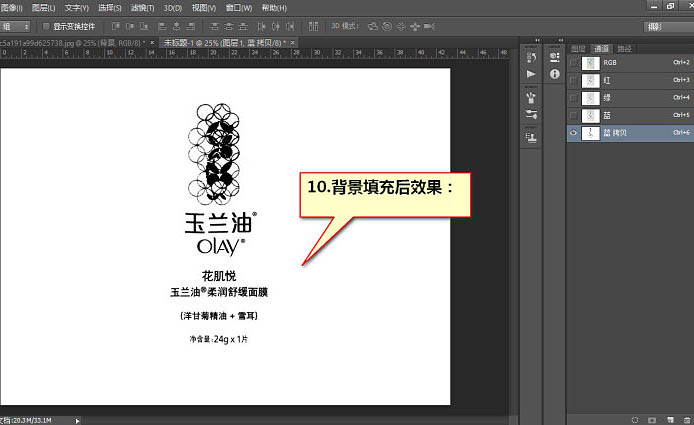Open the 图像(I) menu

coord(12,8)
